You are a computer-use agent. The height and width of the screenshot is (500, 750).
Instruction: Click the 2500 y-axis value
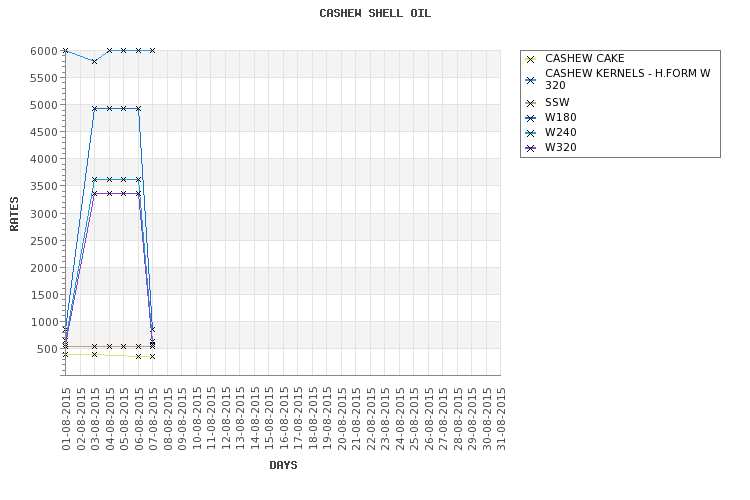[x=44, y=241]
